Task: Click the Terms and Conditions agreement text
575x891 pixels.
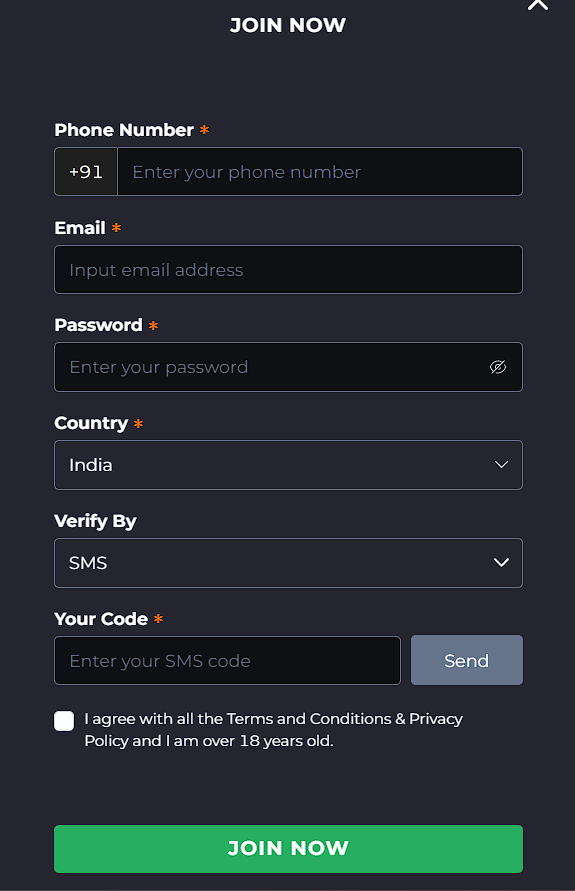Action: (273, 730)
